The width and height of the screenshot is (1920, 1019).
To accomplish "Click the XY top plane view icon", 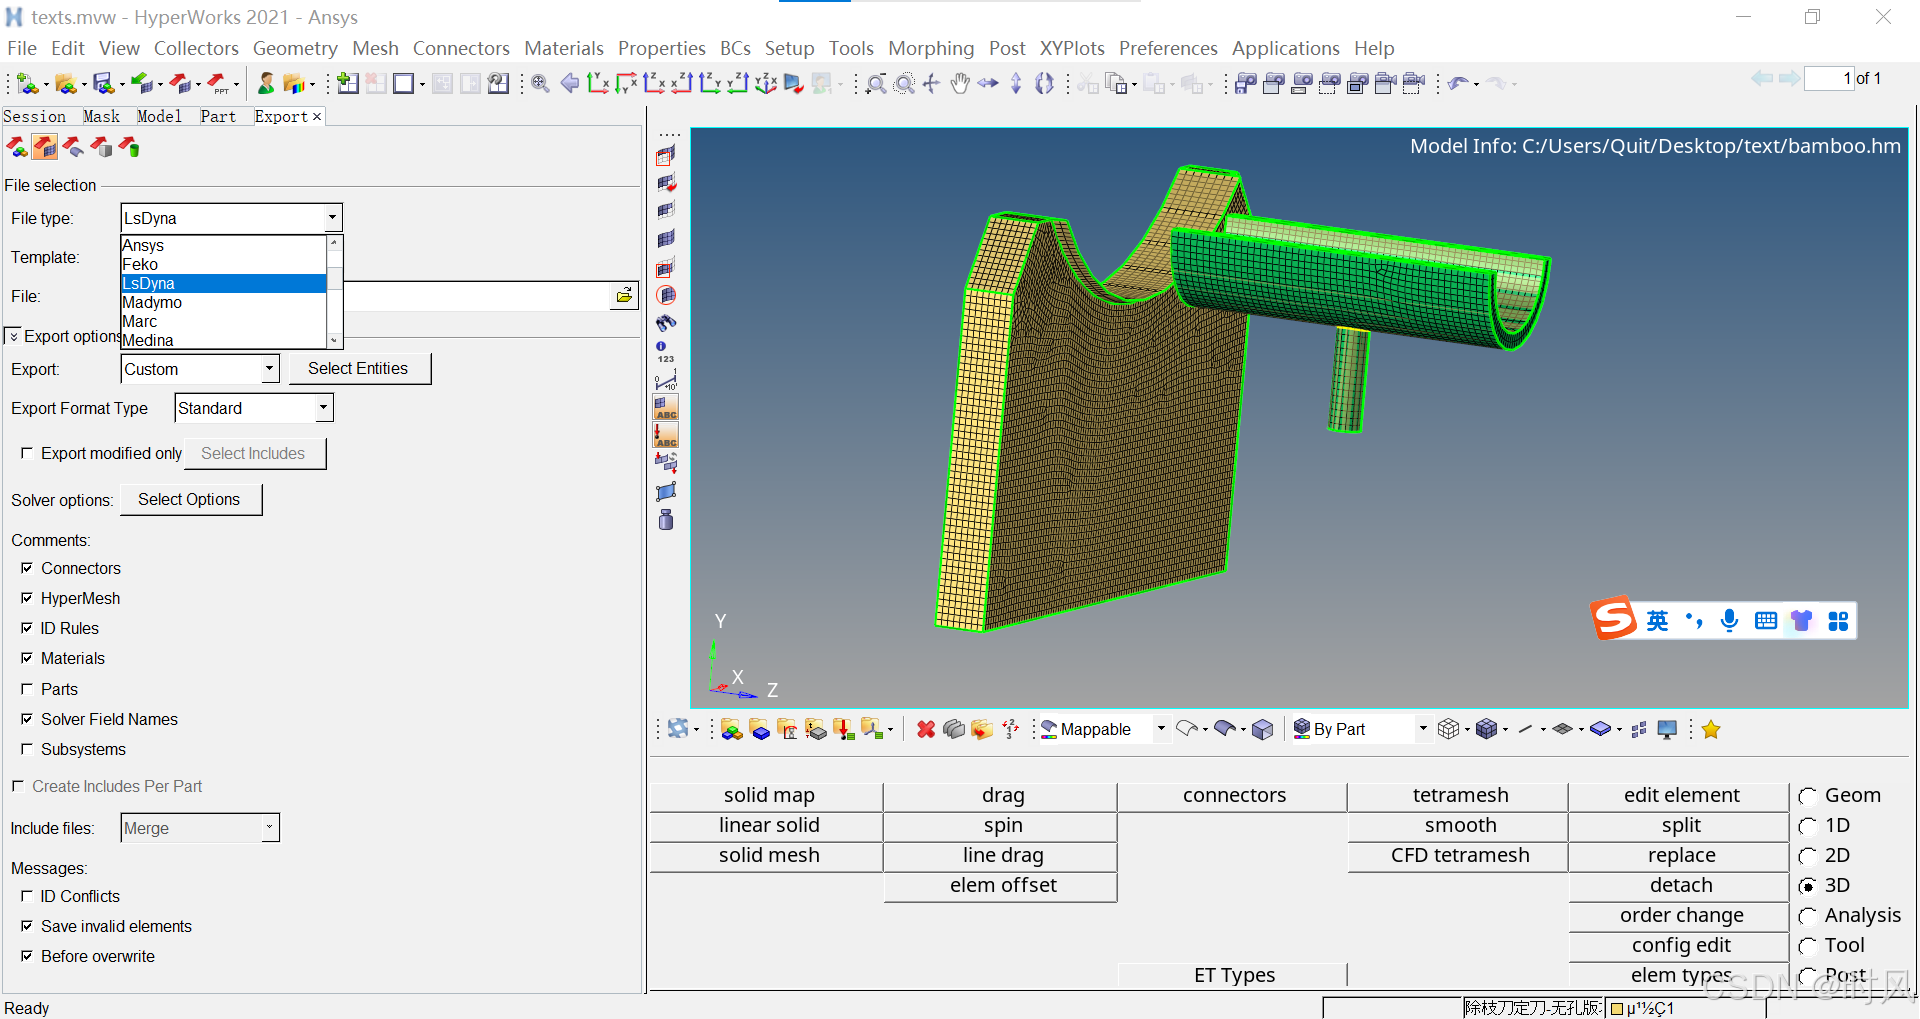I will [x=598, y=84].
